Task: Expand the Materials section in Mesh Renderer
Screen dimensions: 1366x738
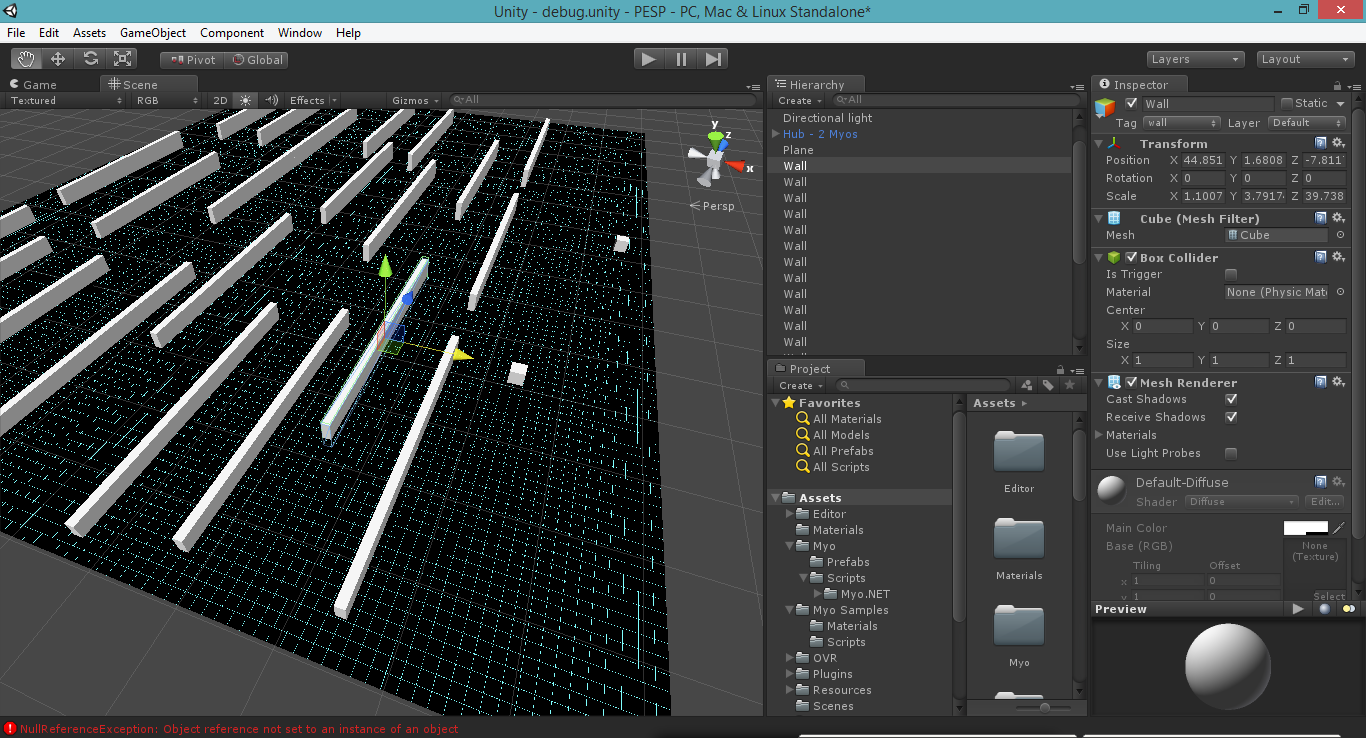Action: (x=1100, y=435)
